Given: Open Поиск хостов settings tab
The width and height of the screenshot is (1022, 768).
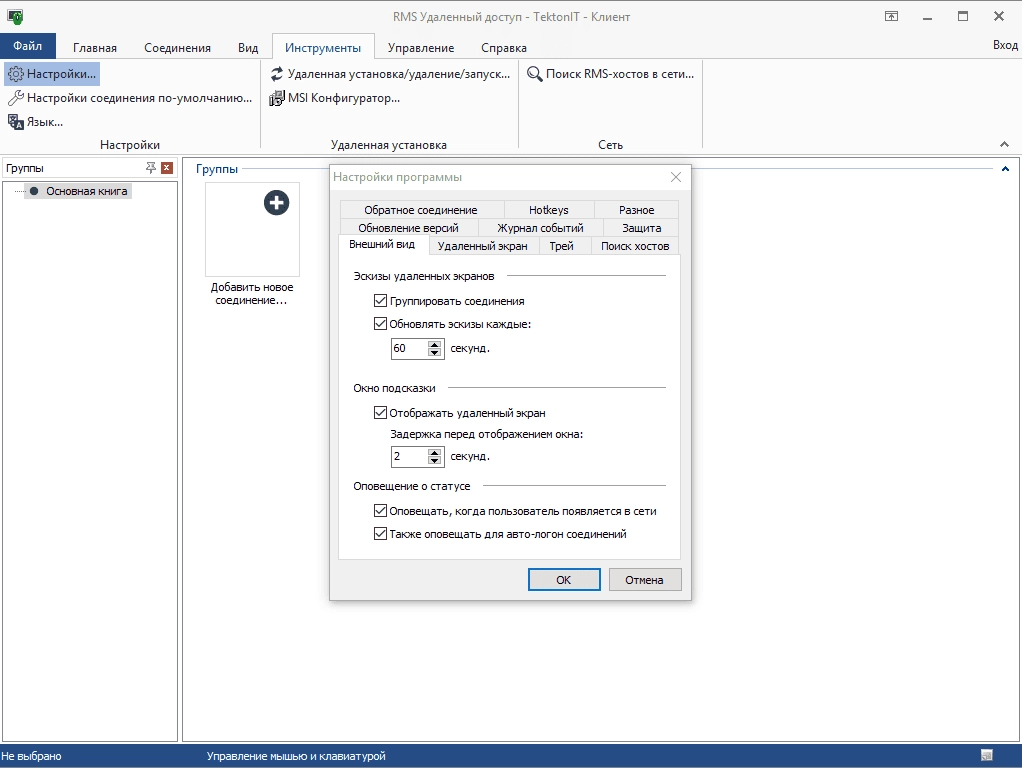Looking at the screenshot, I should point(635,246).
